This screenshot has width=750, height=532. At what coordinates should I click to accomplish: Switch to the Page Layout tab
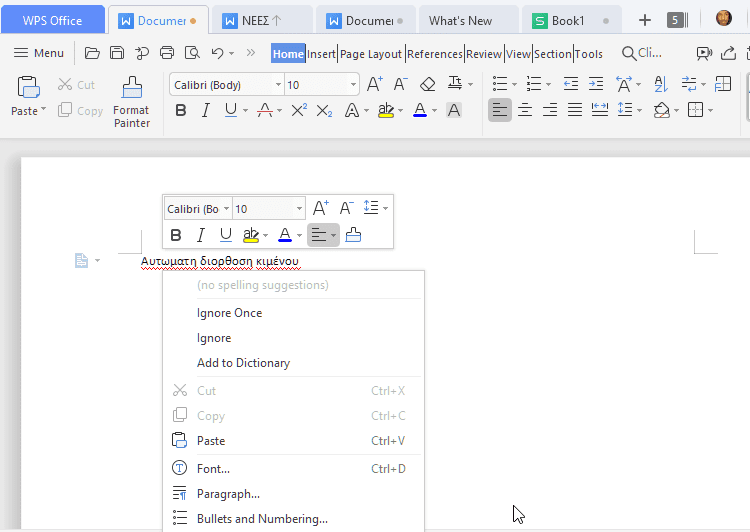pos(371,54)
